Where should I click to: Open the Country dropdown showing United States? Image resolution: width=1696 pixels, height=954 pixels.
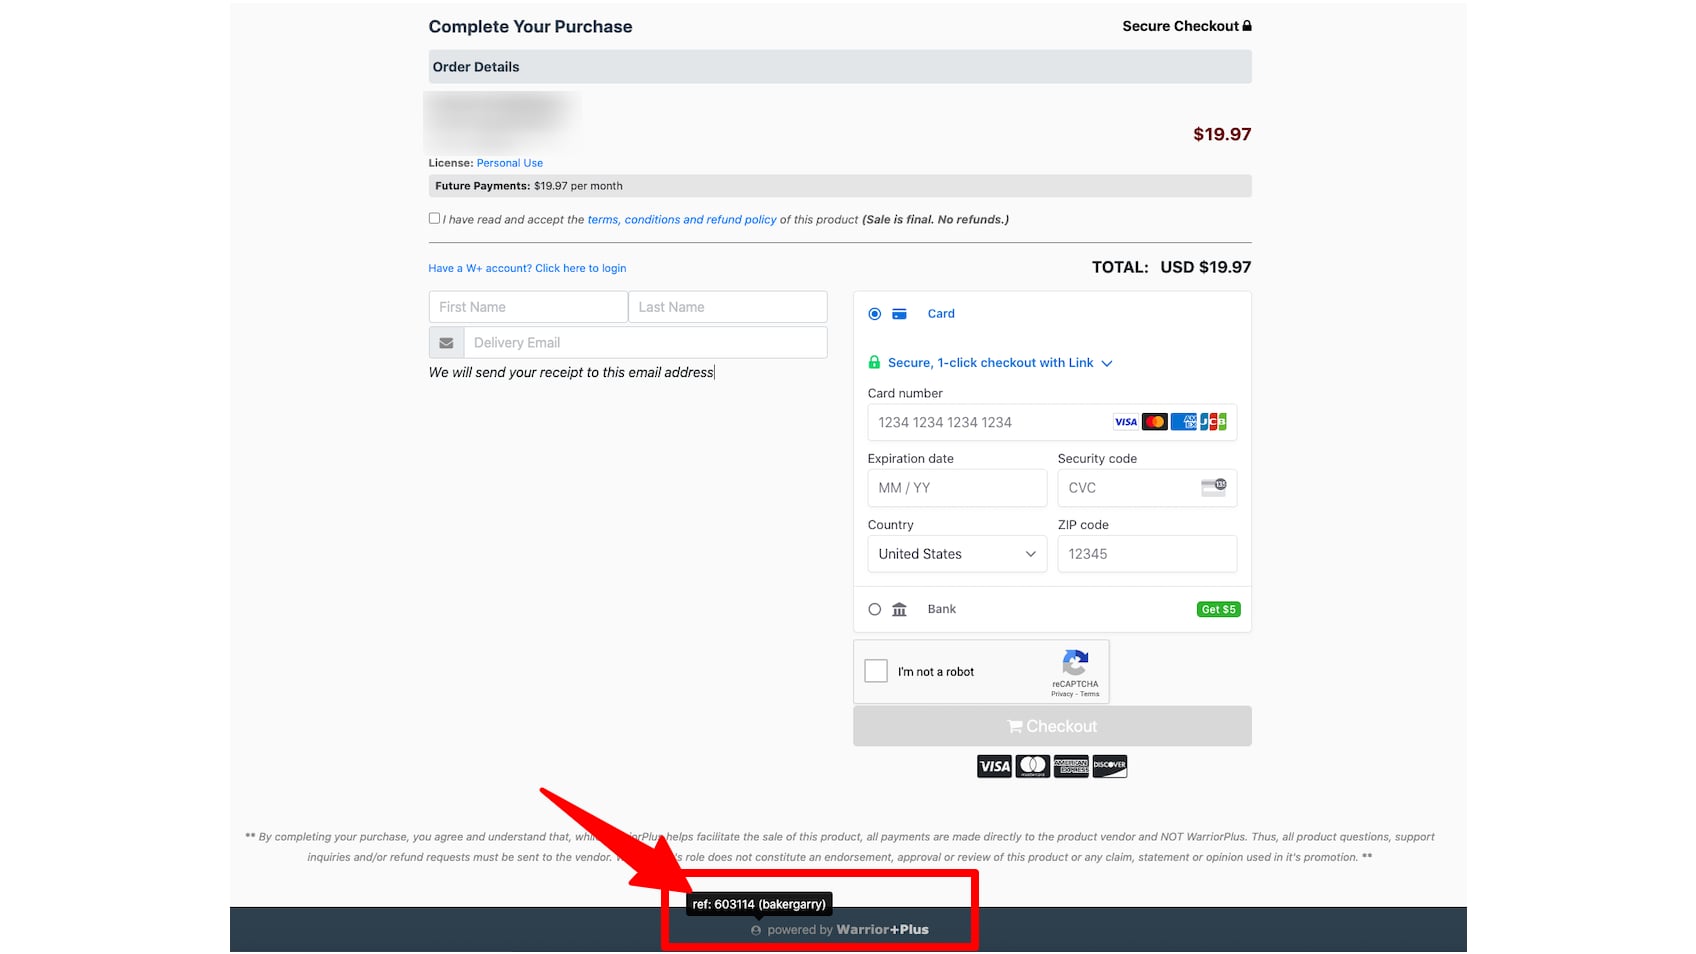point(956,554)
